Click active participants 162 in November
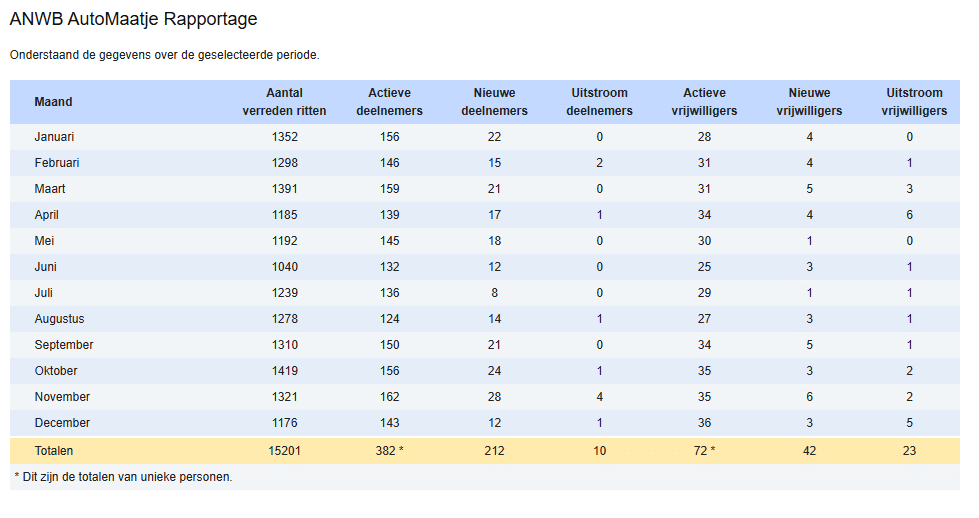The image size is (979, 518). coord(390,397)
